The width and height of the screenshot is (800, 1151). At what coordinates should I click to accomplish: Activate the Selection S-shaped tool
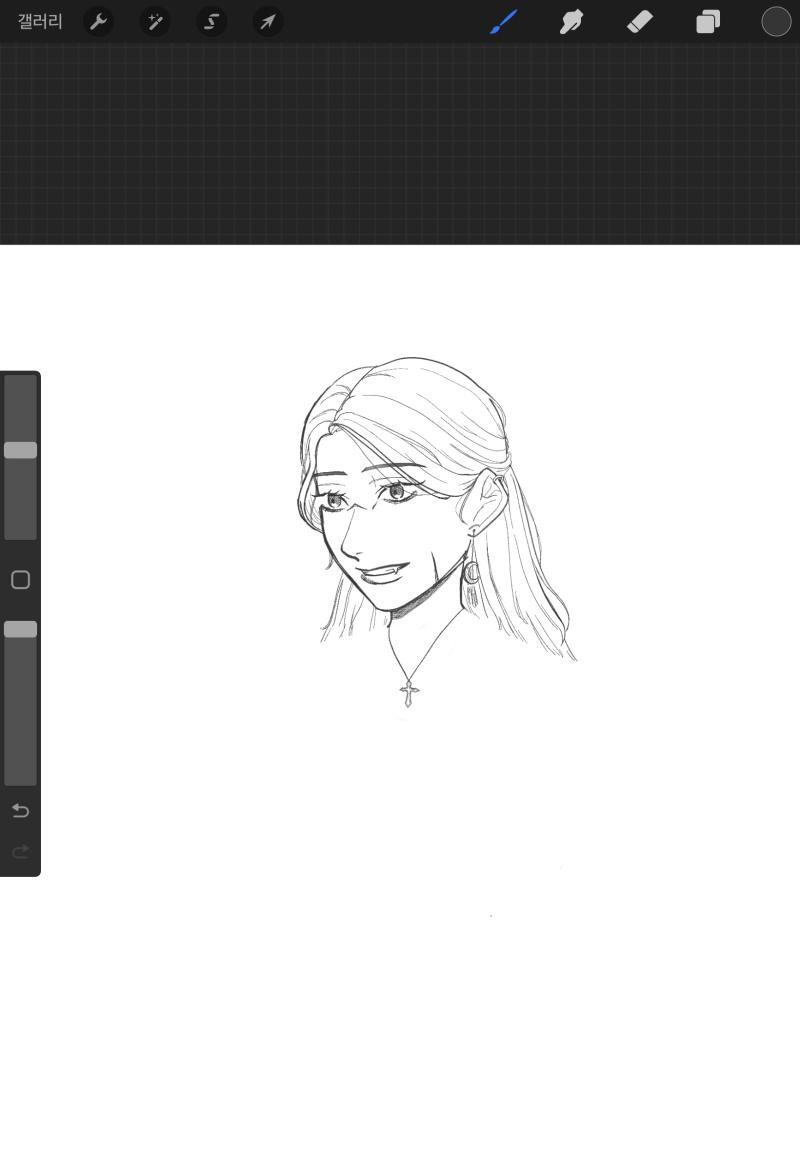point(211,22)
